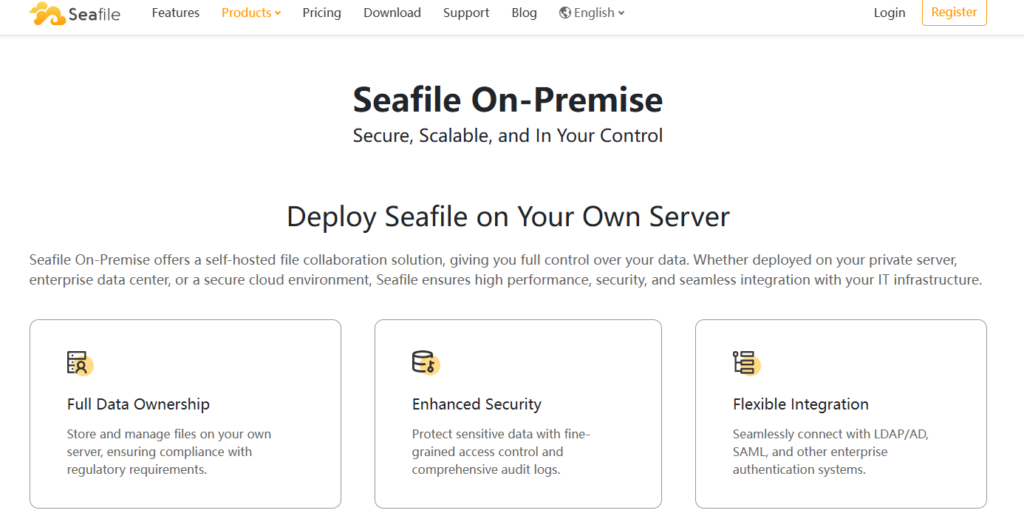Click the Seafile On-Premise heading
Image resolution: width=1024 pixels, height=530 pixels.
tap(508, 100)
